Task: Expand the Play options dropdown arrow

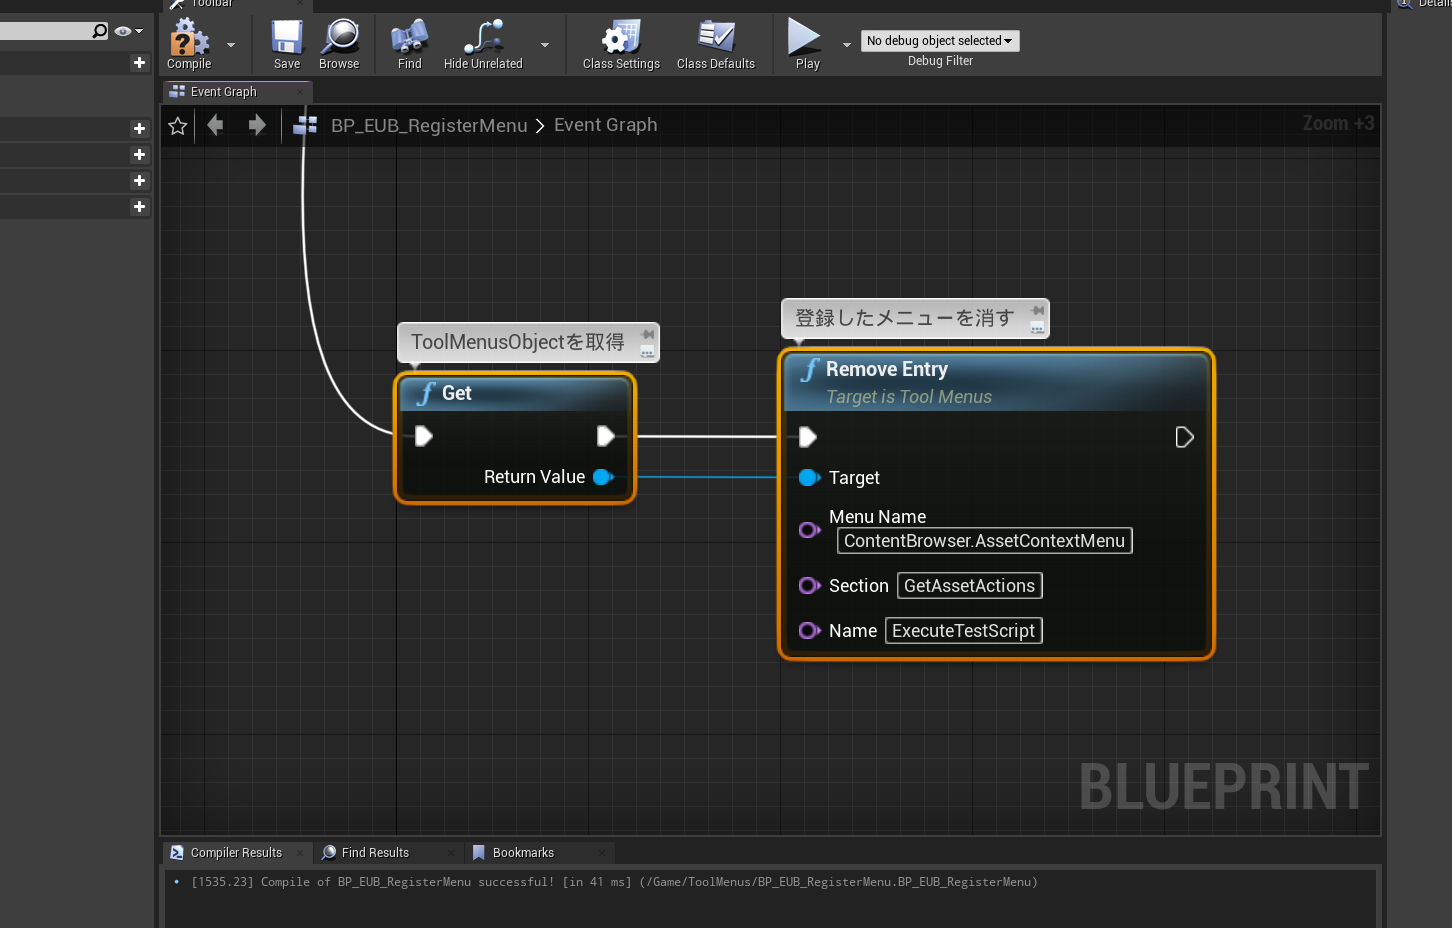Action: [846, 45]
